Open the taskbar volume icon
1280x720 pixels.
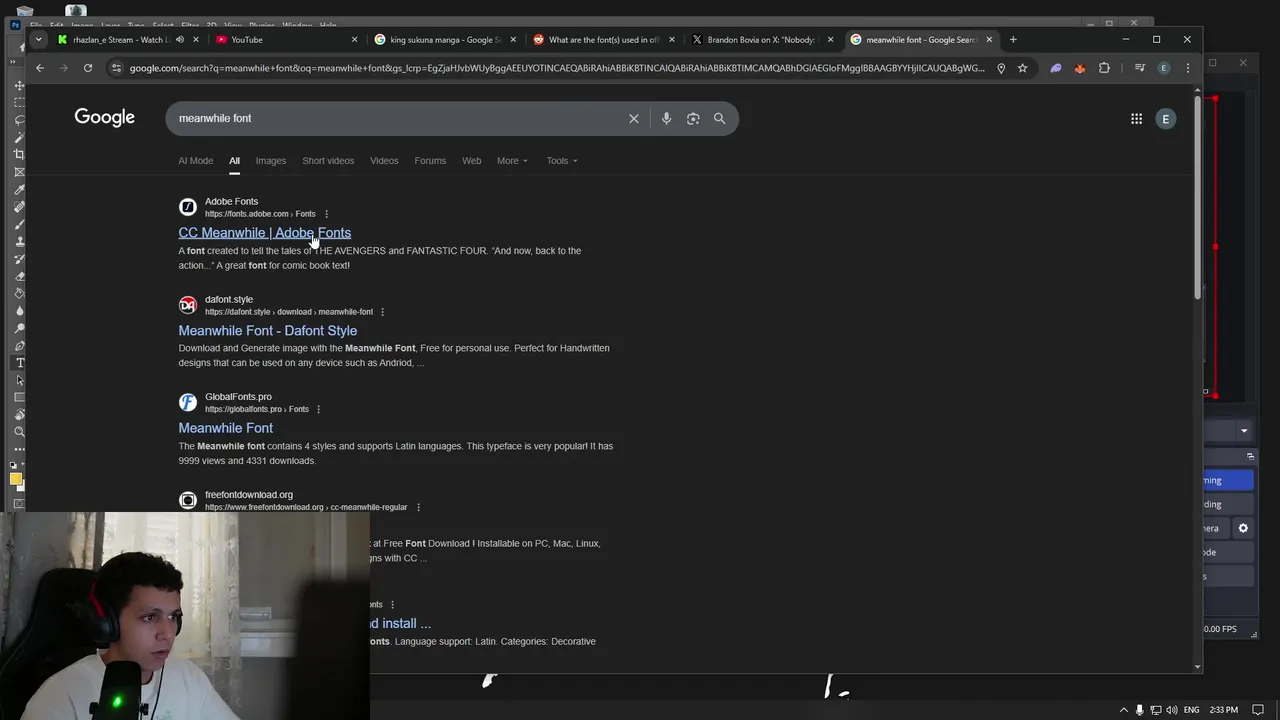point(1173,710)
